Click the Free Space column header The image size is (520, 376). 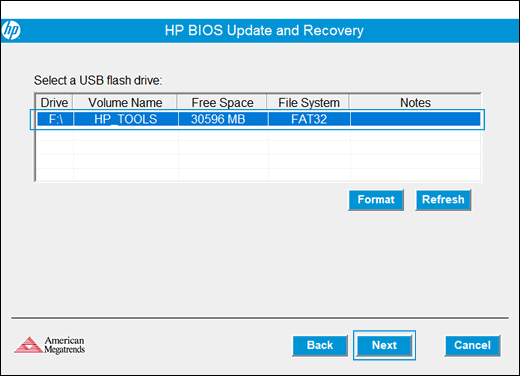coord(222,102)
